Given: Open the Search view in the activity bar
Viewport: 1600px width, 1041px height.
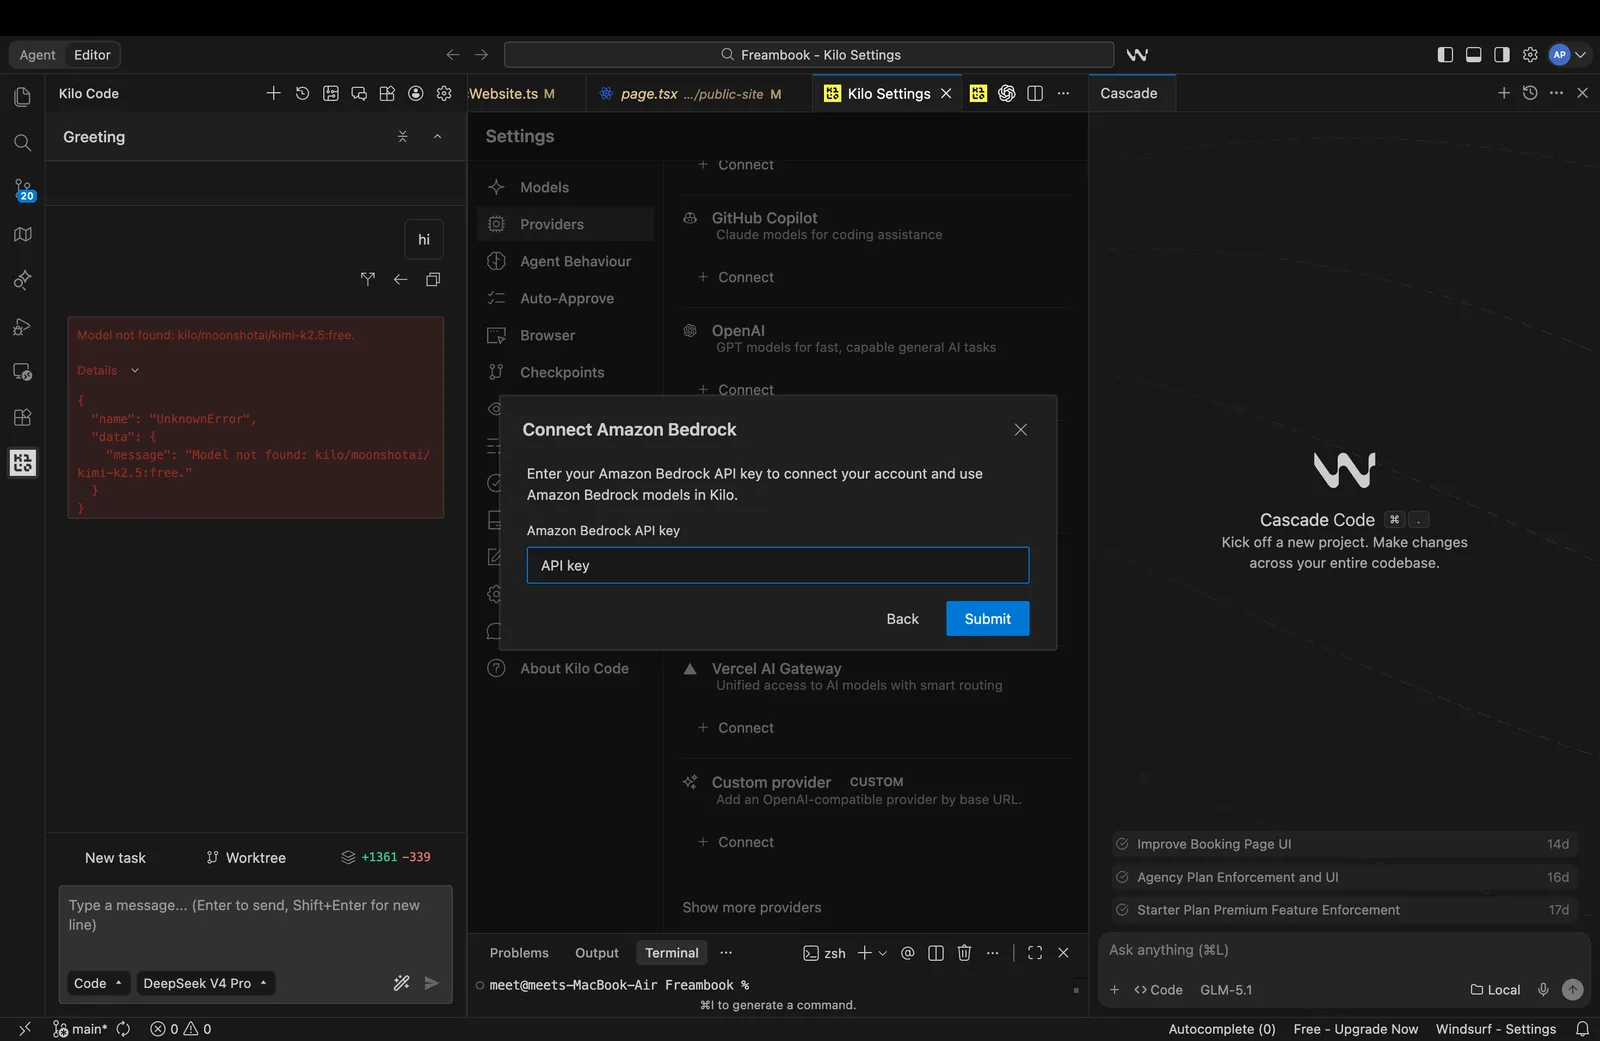Looking at the screenshot, I should (x=22, y=143).
